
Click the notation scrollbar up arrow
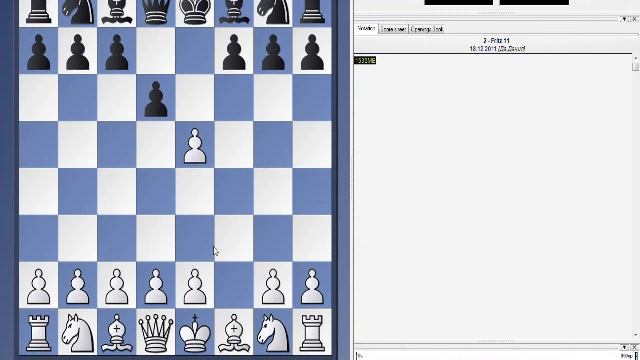point(636,57)
